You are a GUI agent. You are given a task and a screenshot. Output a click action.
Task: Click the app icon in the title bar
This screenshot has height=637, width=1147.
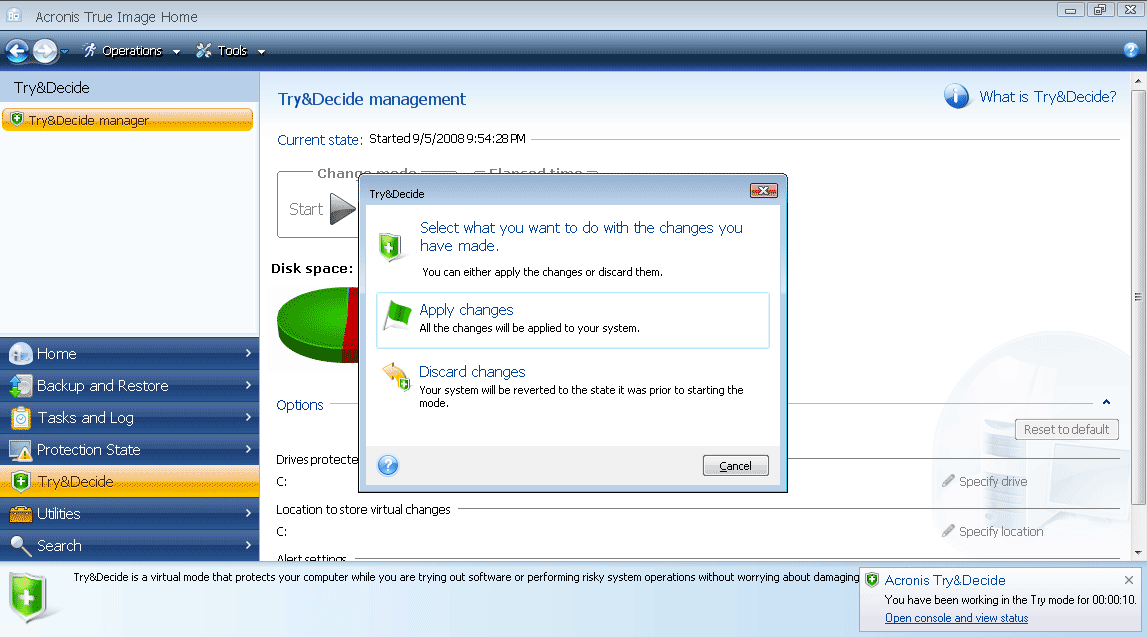pyautogui.click(x=14, y=15)
